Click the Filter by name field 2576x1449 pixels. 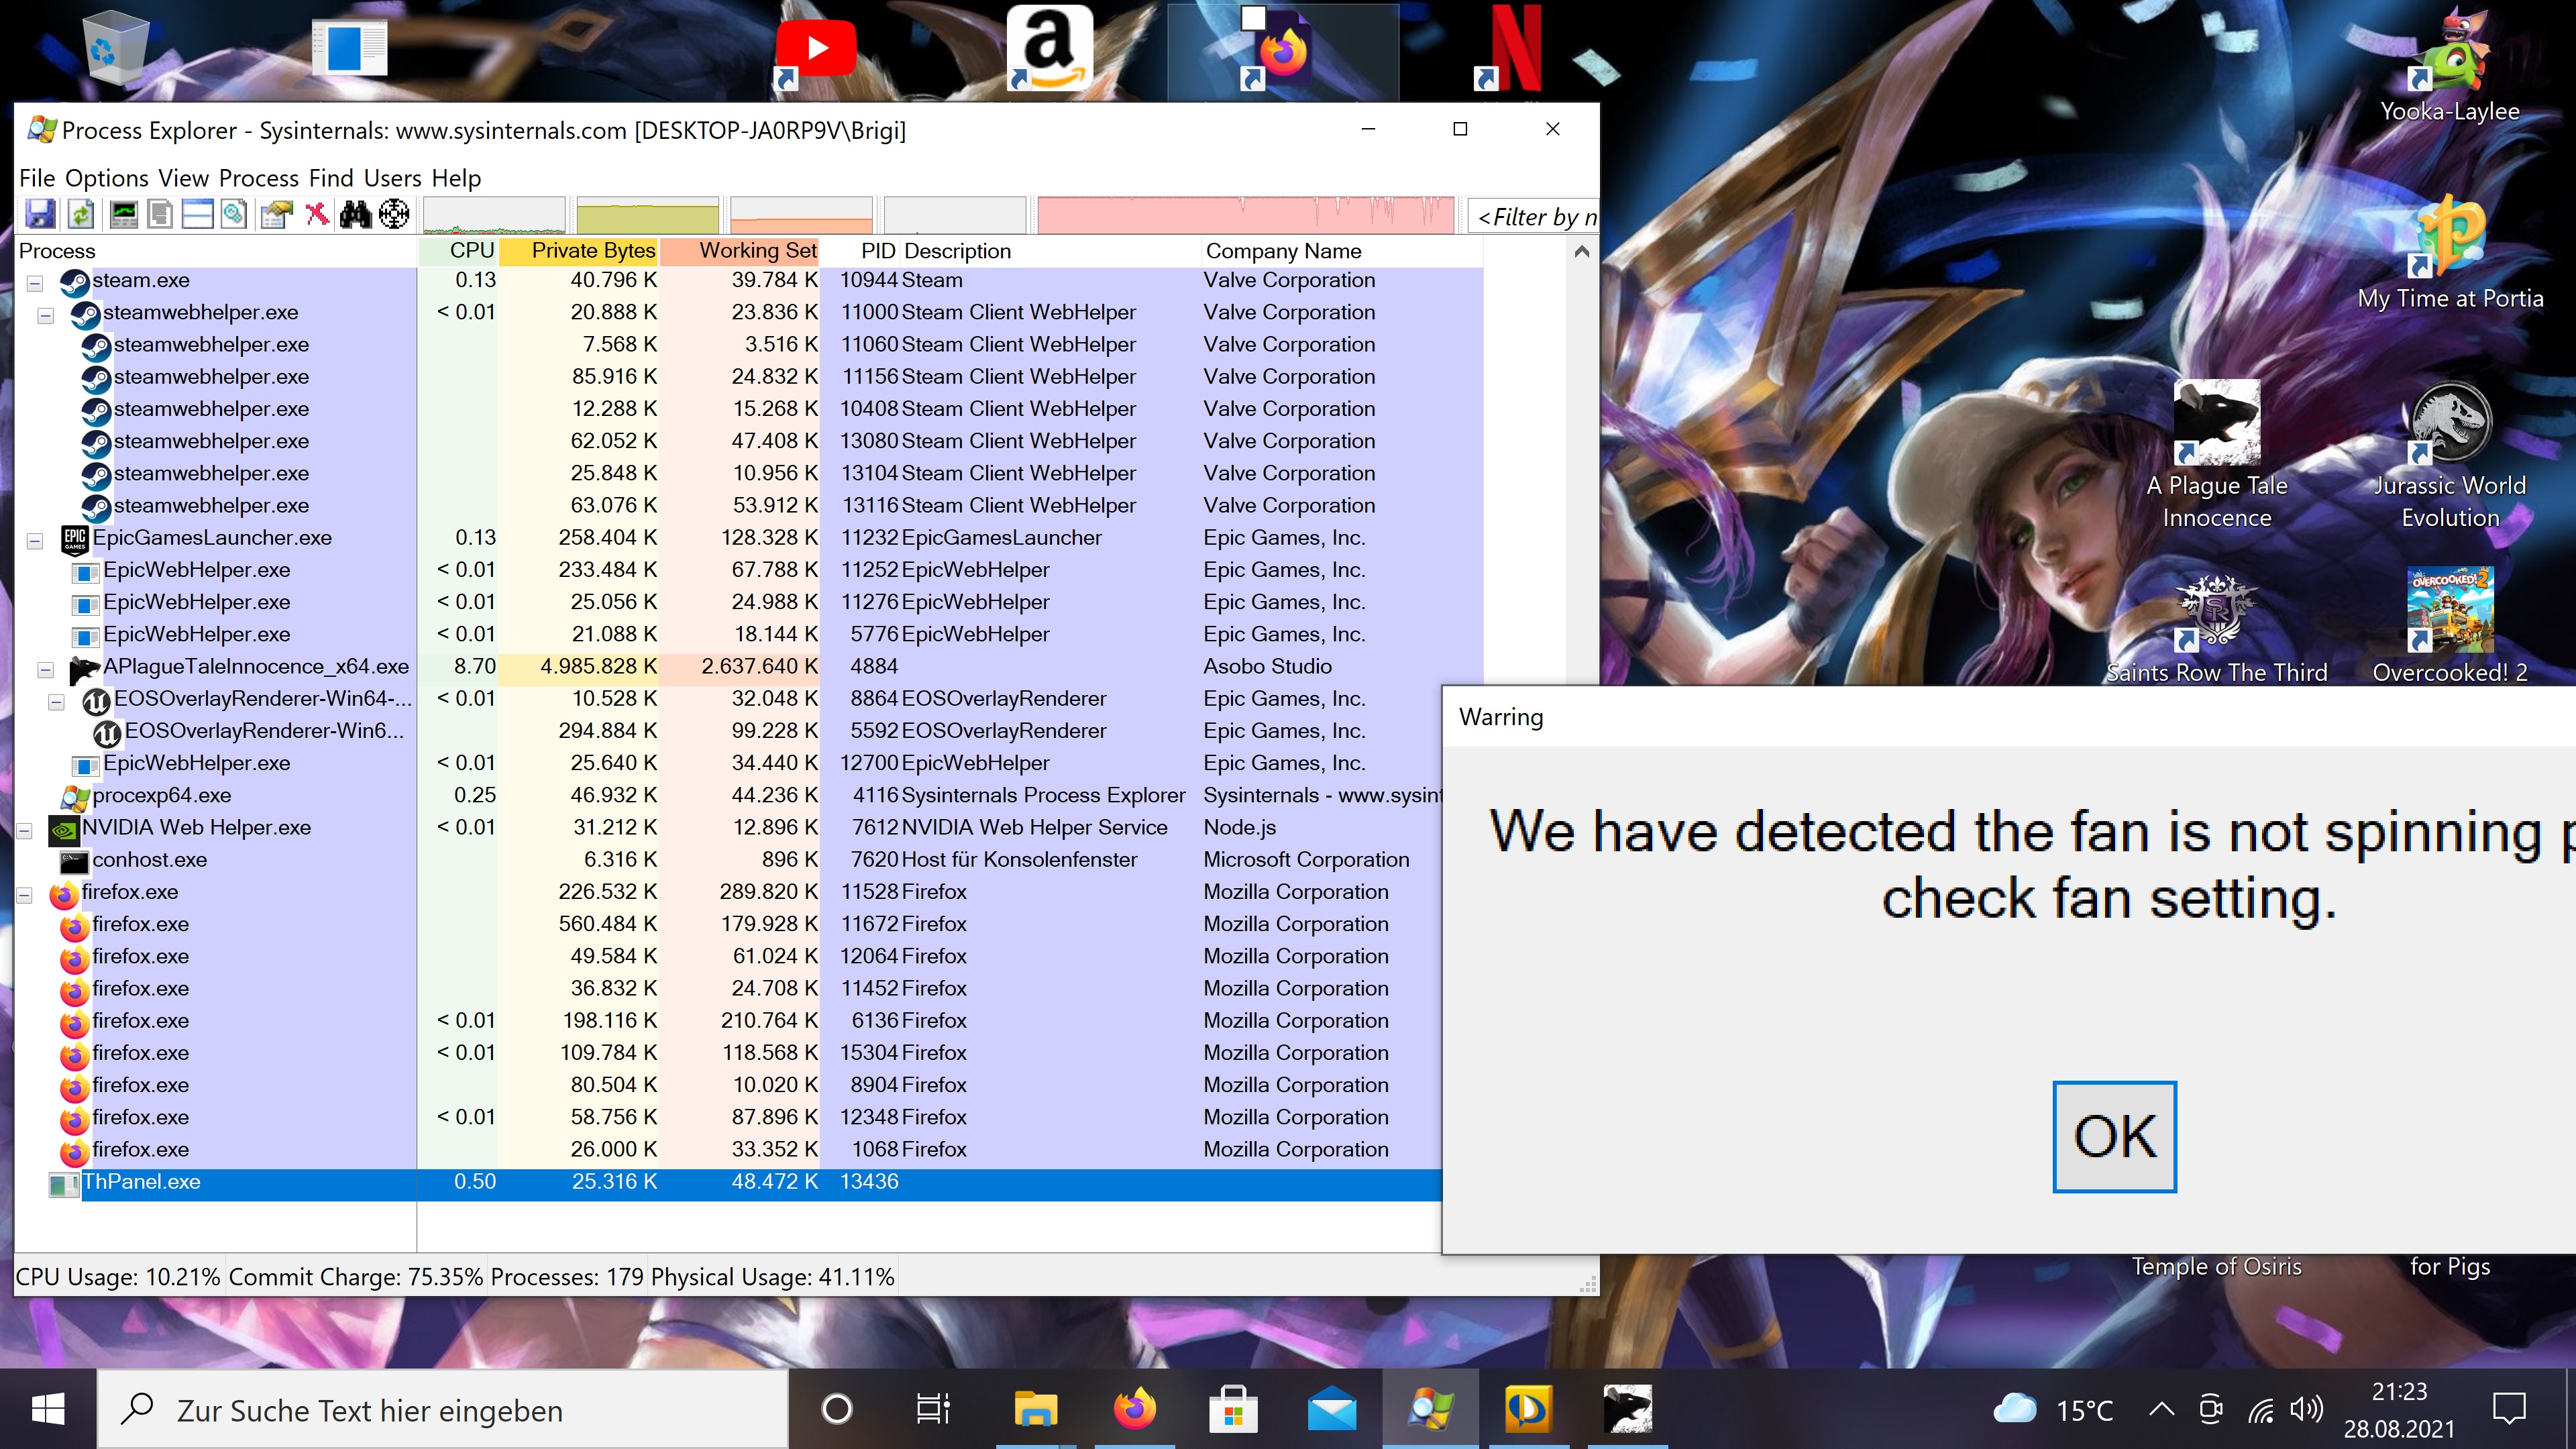(x=1535, y=217)
